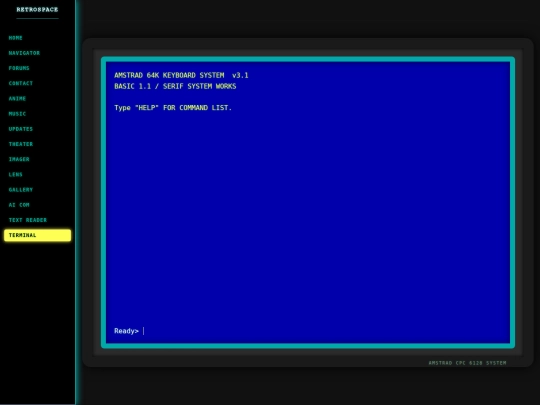Browse the GALLERY section
This screenshot has width=540, height=405.
(21, 189)
